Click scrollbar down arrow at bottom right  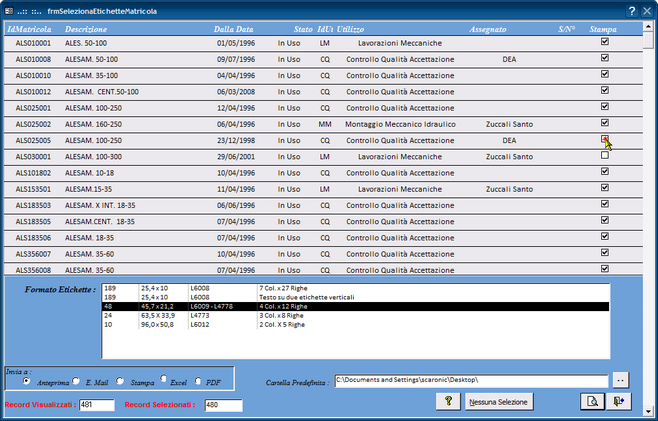[x=648, y=412]
